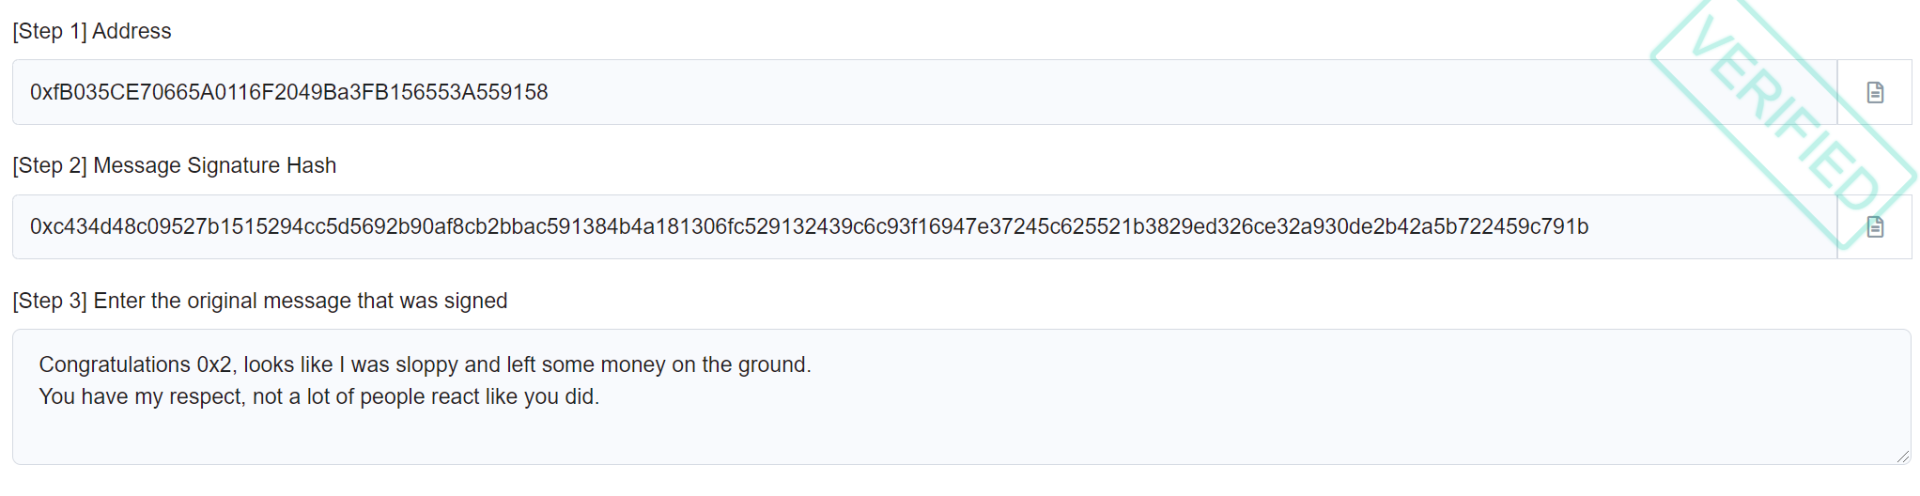Place cursor on the word "Congratulations"
1920x496 pixels.
[114, 365]
